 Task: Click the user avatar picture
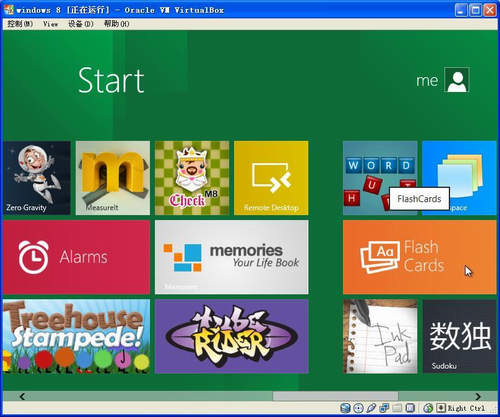coord(457,80)
